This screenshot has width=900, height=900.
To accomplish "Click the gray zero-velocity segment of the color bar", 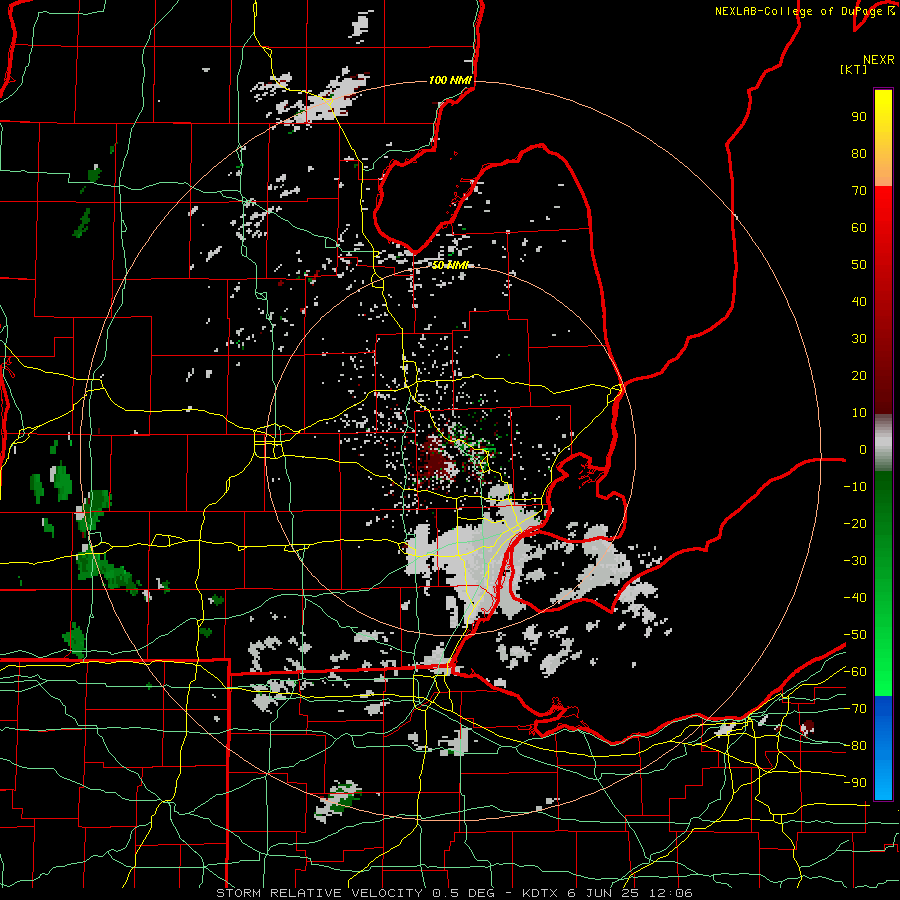I will coord(883,443).
